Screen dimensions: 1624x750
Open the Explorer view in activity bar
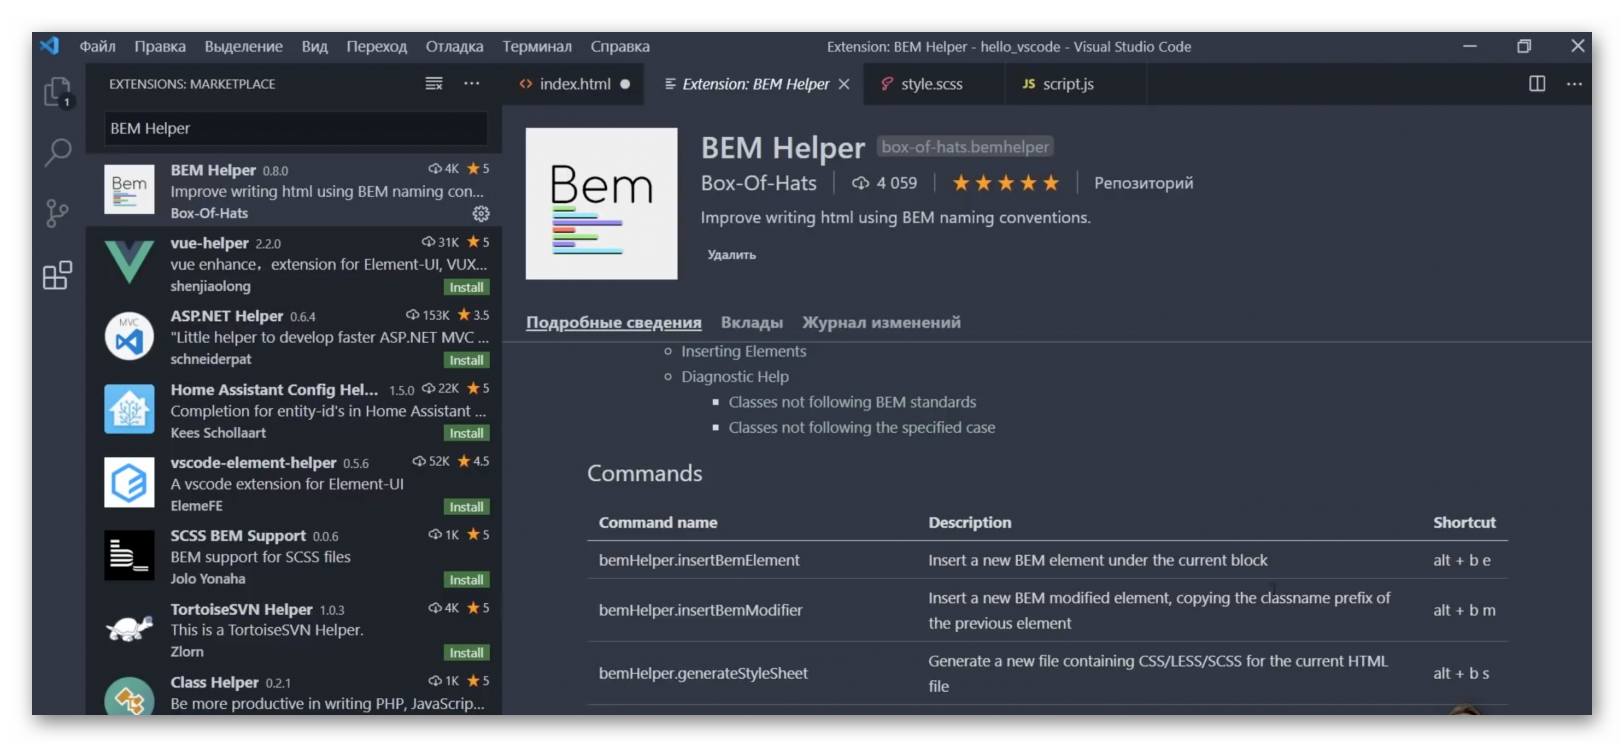coord(58,92)
